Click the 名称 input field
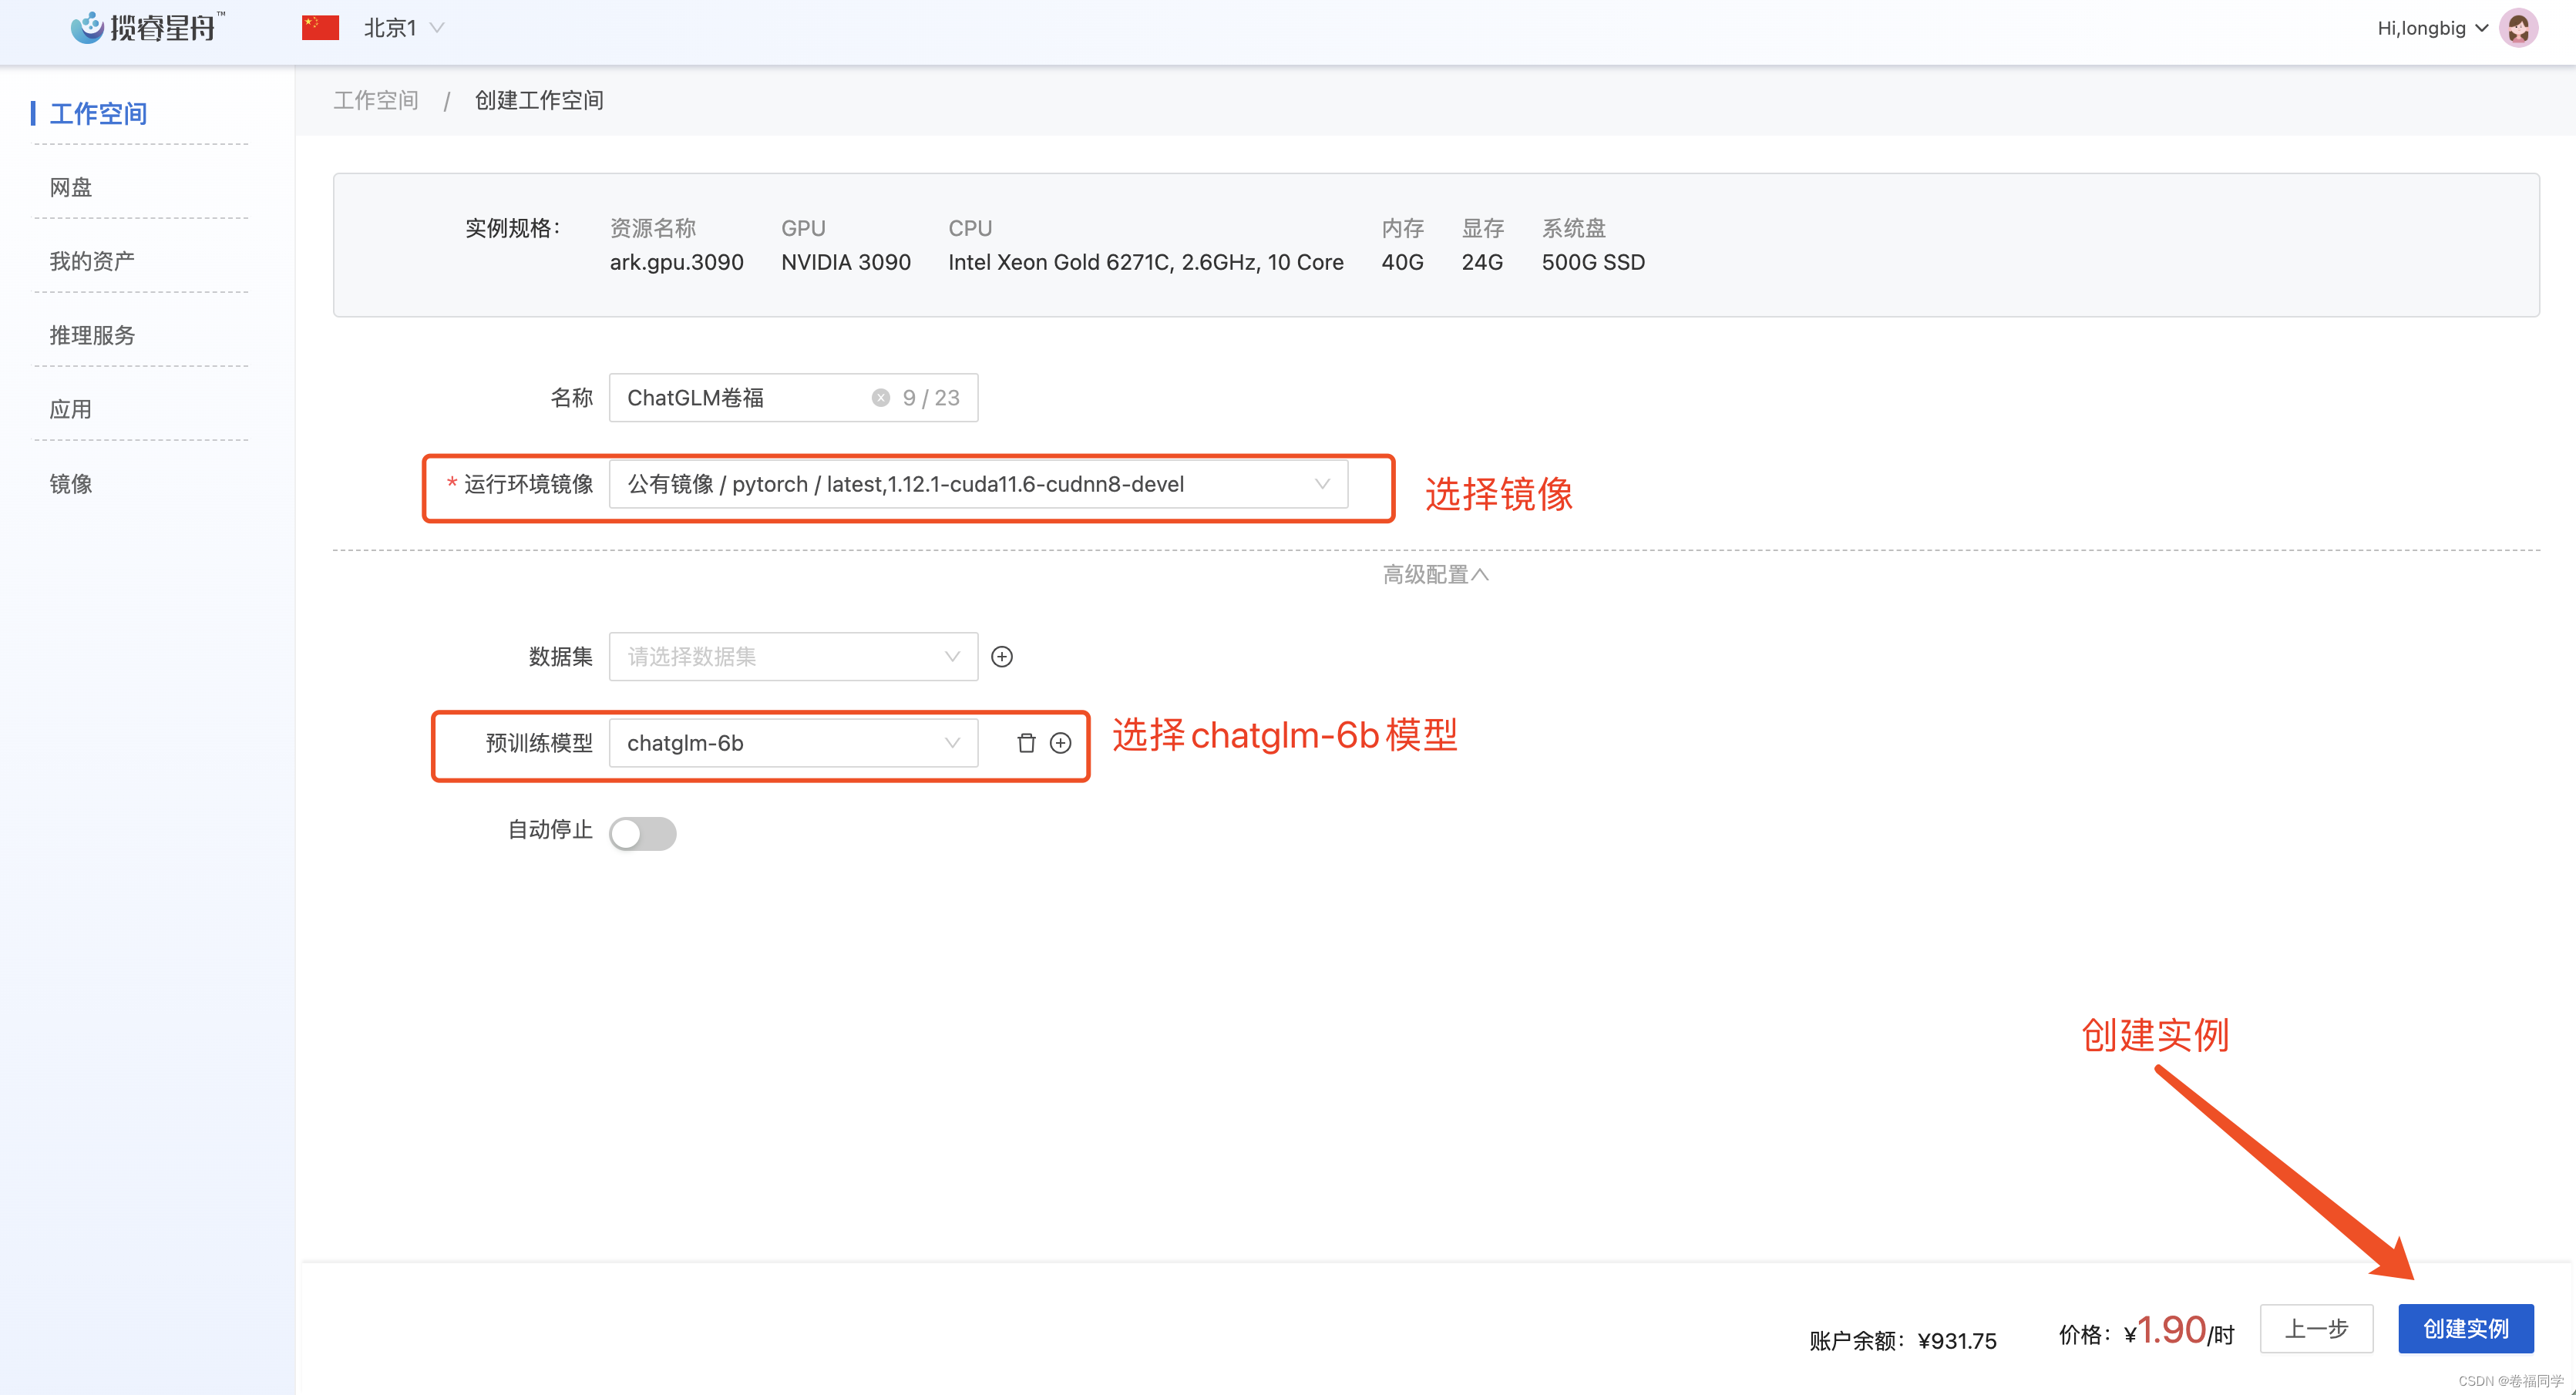This screenshot has width=2576, height=1395. tap(793, 398)
